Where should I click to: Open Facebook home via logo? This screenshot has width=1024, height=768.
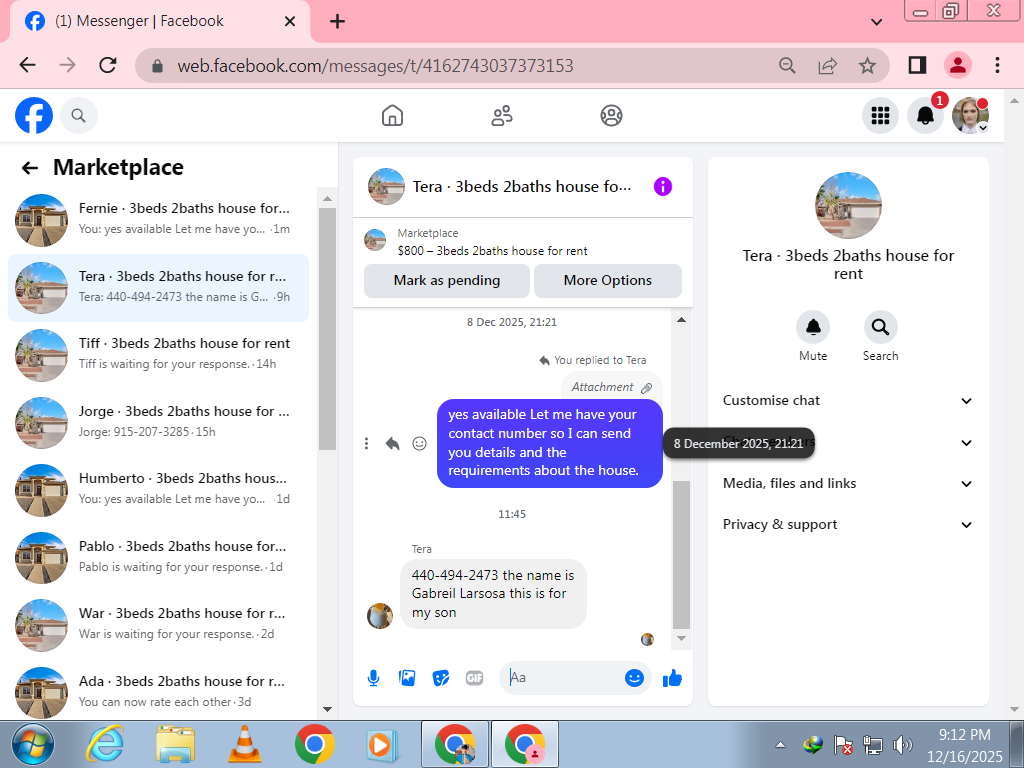[34, 116]
